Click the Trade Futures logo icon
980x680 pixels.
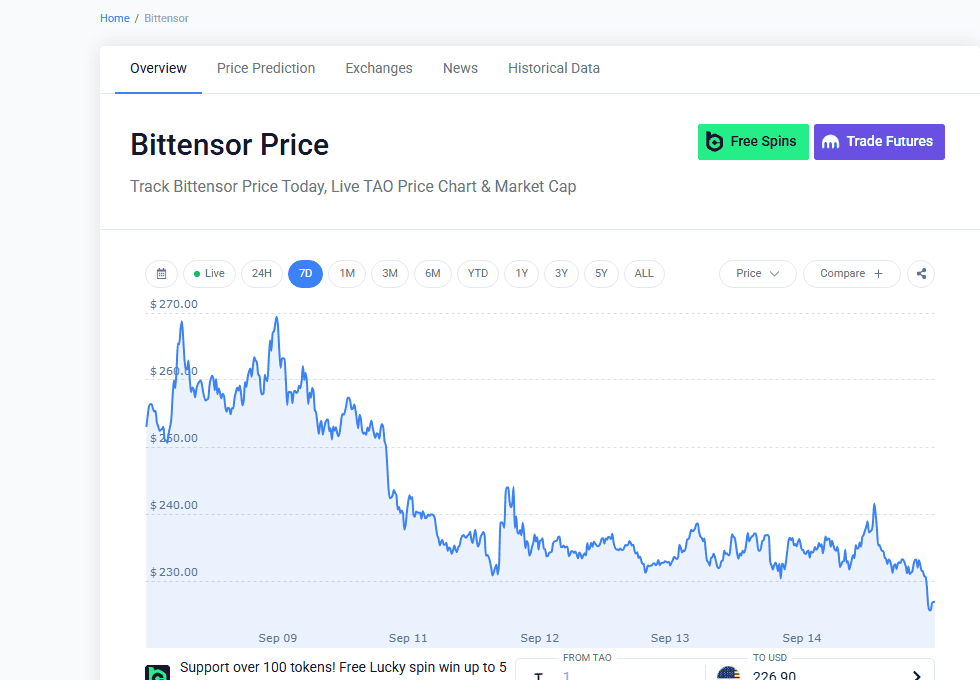[x=830, y=142]
